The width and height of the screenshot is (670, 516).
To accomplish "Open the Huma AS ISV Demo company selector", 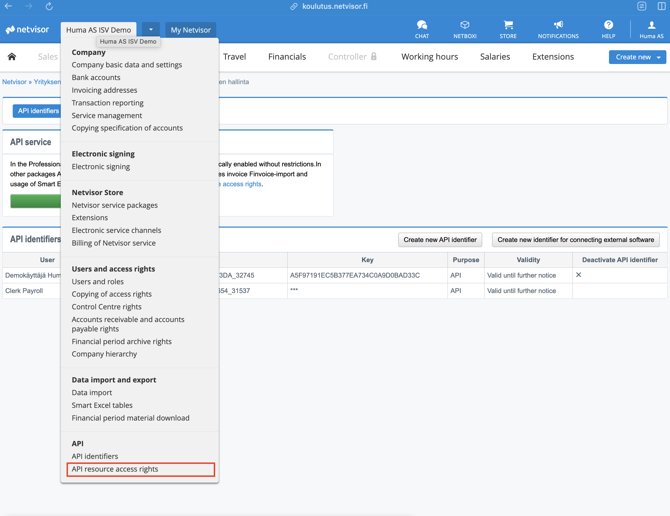I will pyautogui.click(x=99, y=30).
